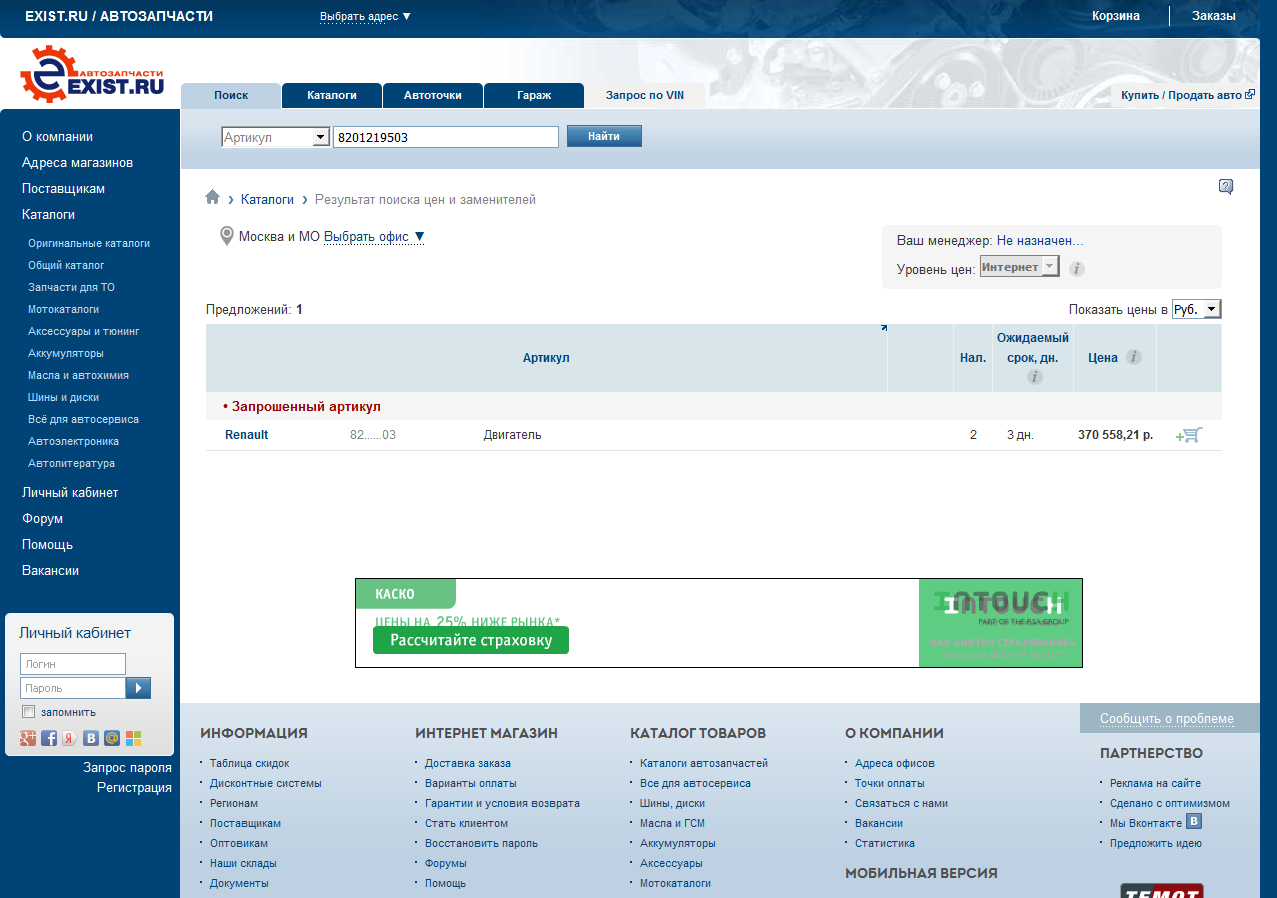Sign in with the Microsoft icon

pyautogui.click(x=133, y=738)
